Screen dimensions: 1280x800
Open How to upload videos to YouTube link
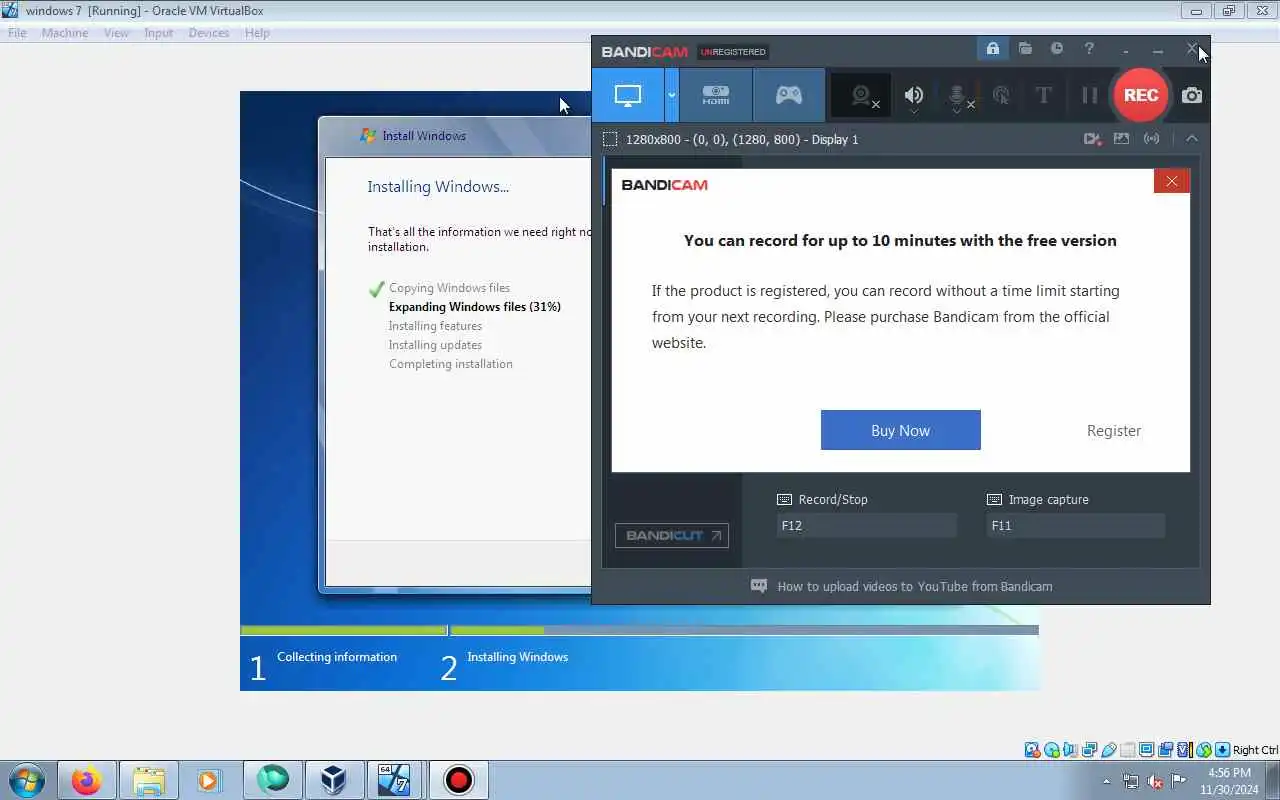click(x=914, y=586)
